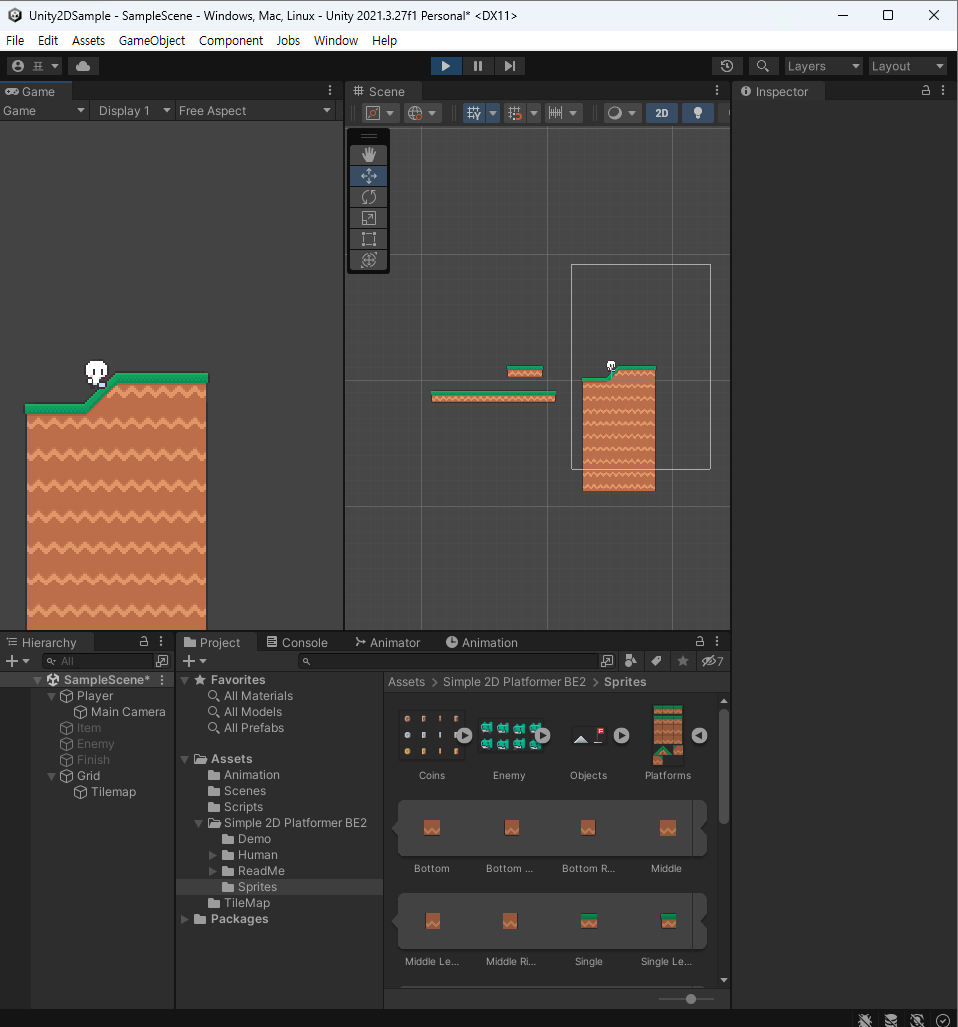Screen dimensions: 958x1027
Task: Select the Enemy sprite sheet thumbnail
Action: pos(510,736)
